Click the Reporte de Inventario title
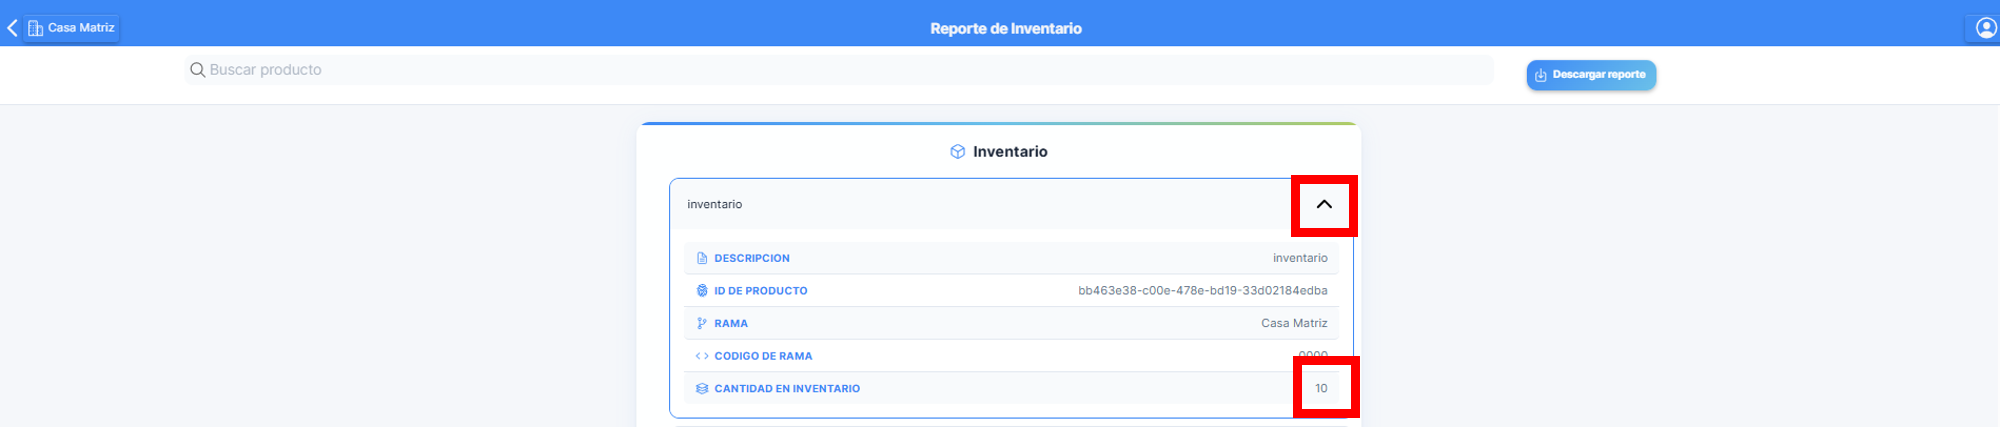 coord(1006,28)
